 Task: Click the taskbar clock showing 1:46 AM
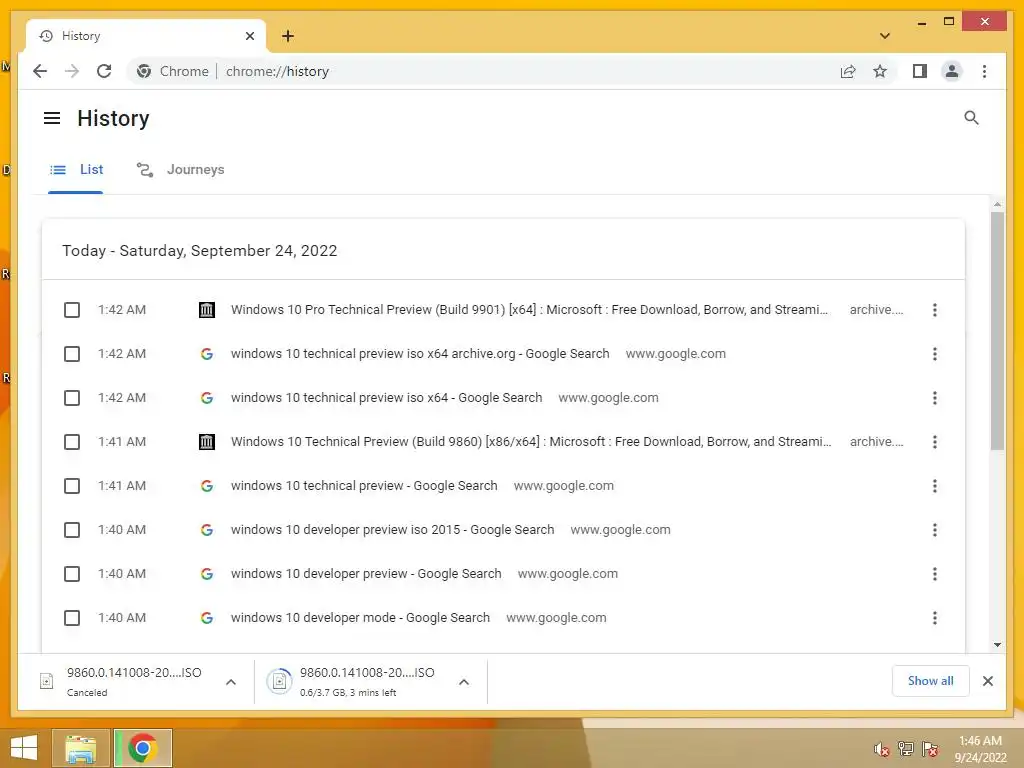(980, 749)
